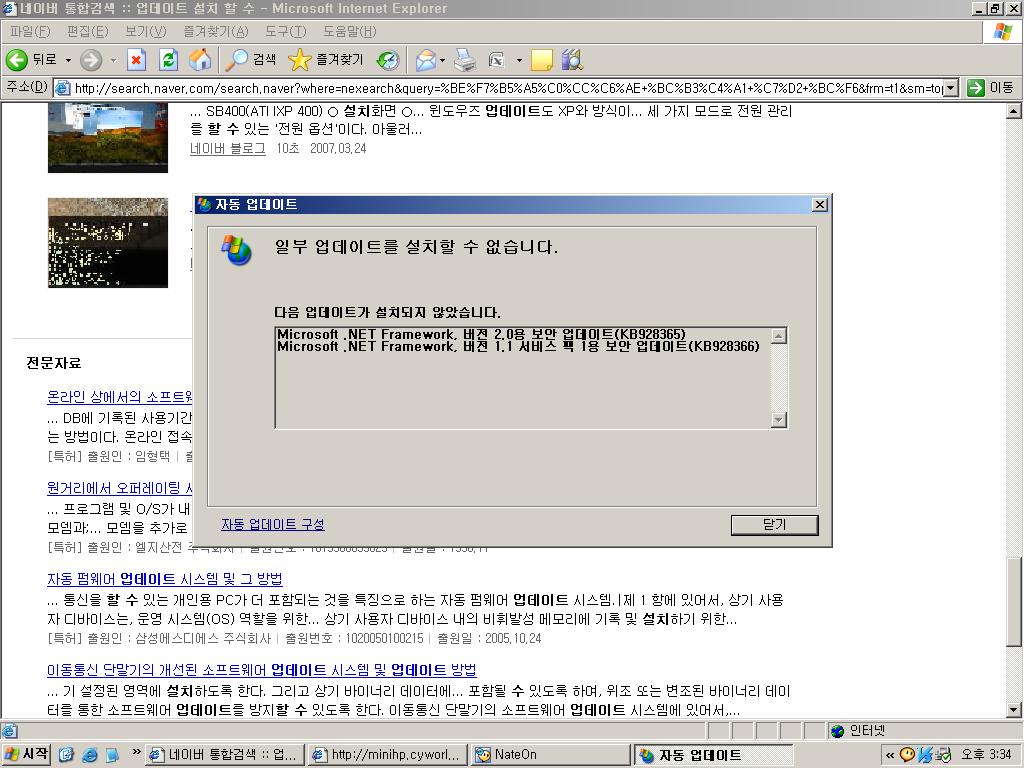Click the system tray clock 오후 3:34
1024x768 pixels.
point(985,754)
